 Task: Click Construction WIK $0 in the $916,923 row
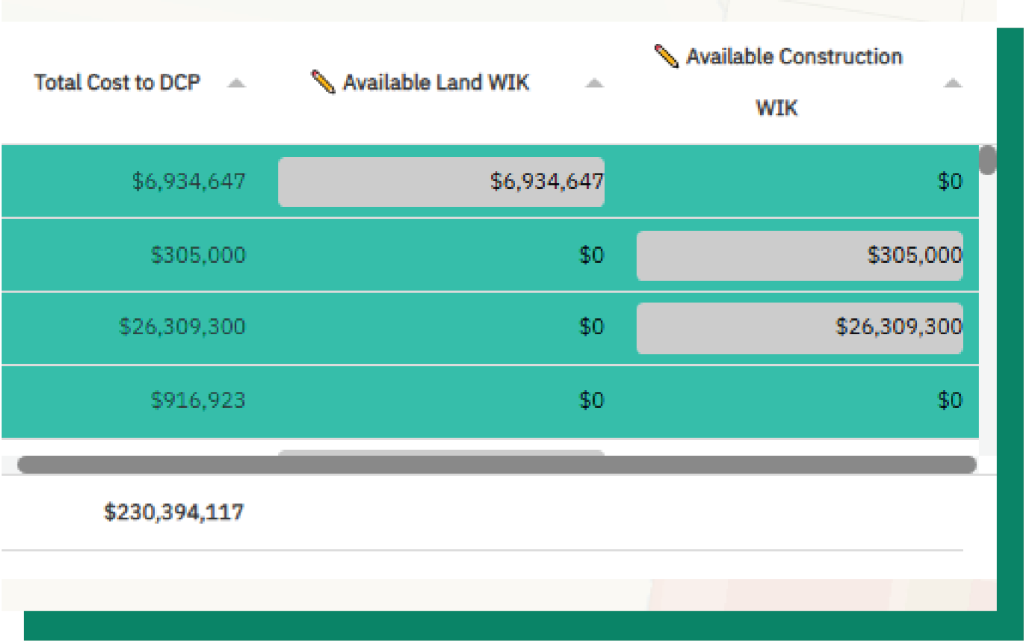click(949, 401)
